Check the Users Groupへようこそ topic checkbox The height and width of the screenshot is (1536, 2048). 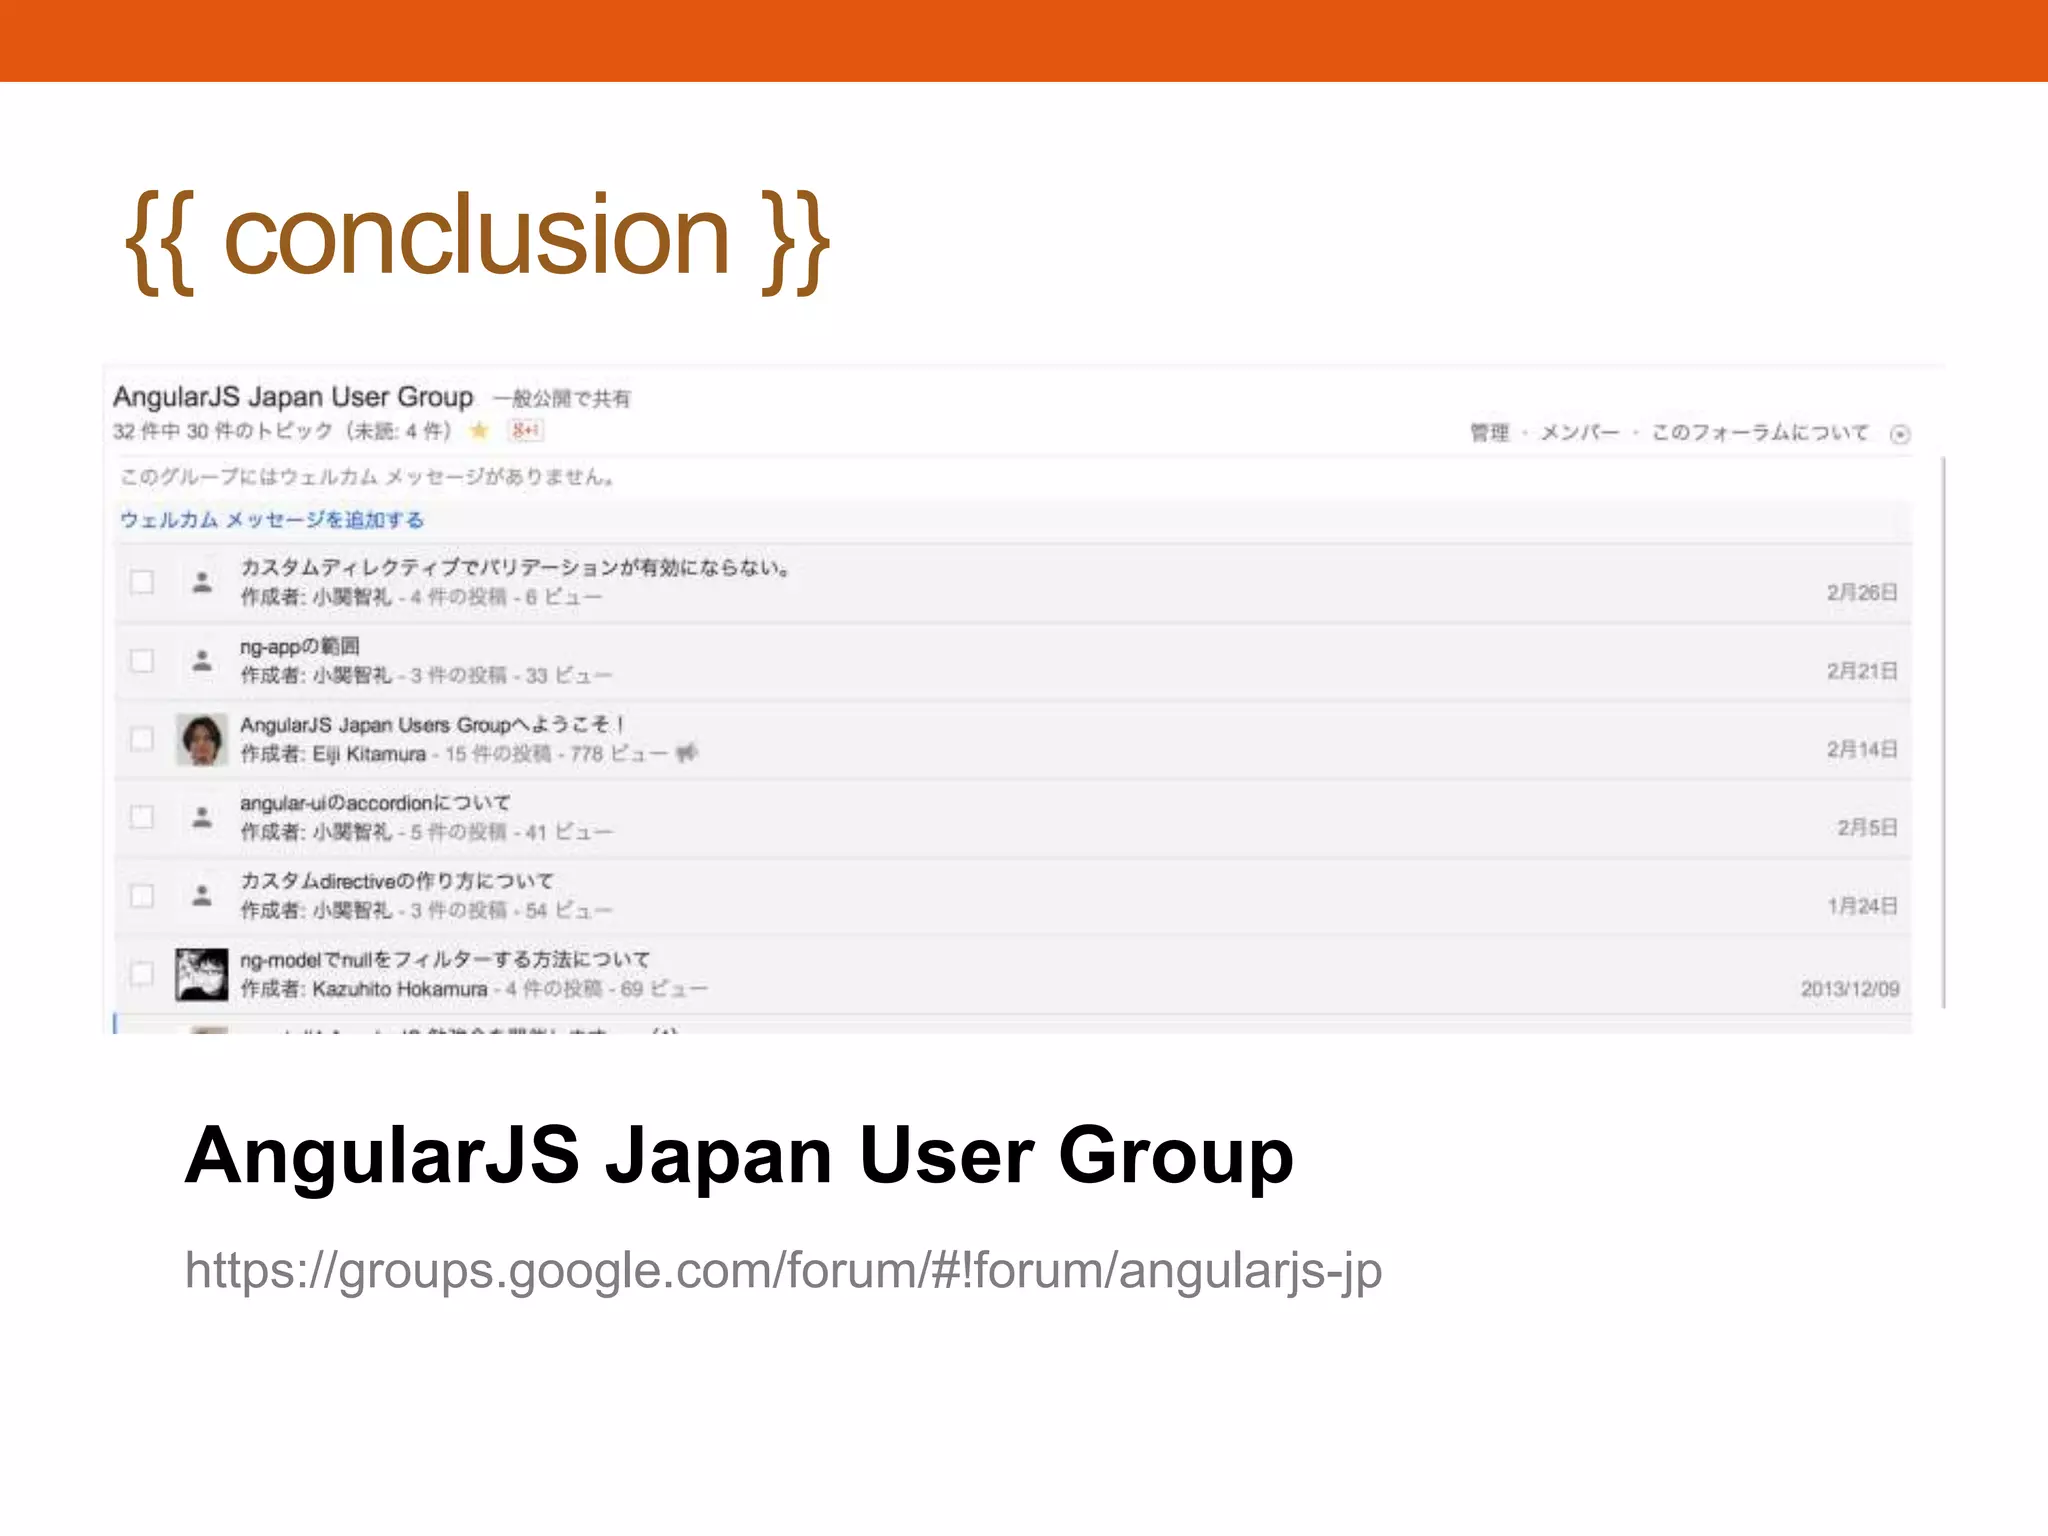click(142, 738)
